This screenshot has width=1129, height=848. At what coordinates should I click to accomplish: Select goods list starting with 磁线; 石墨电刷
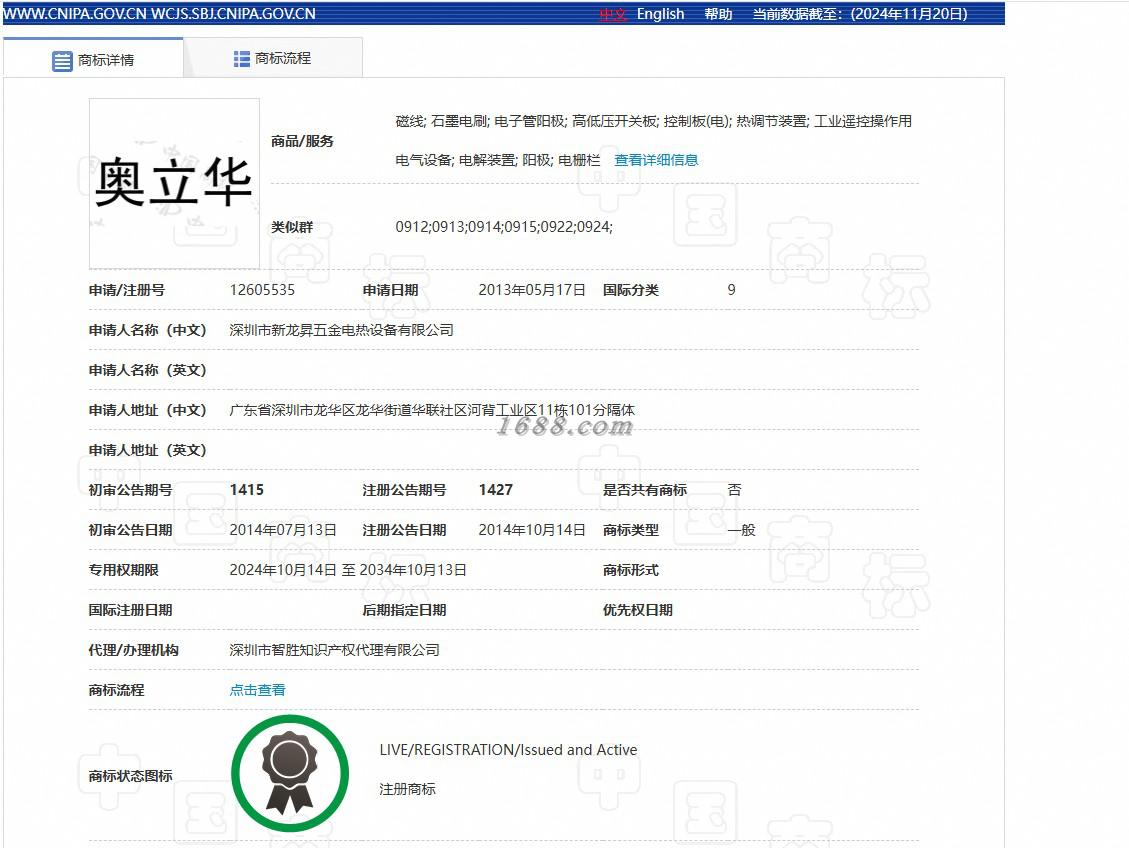pyautogui.click(x=654, y=121)
